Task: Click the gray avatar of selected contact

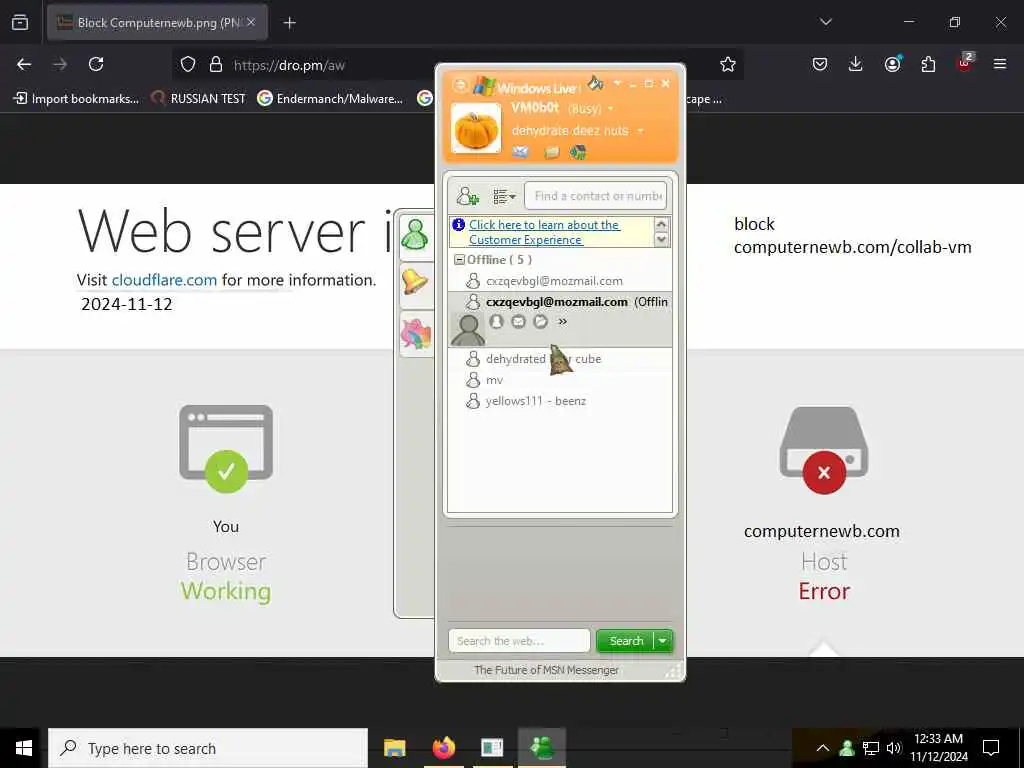Action: [468, 329]
